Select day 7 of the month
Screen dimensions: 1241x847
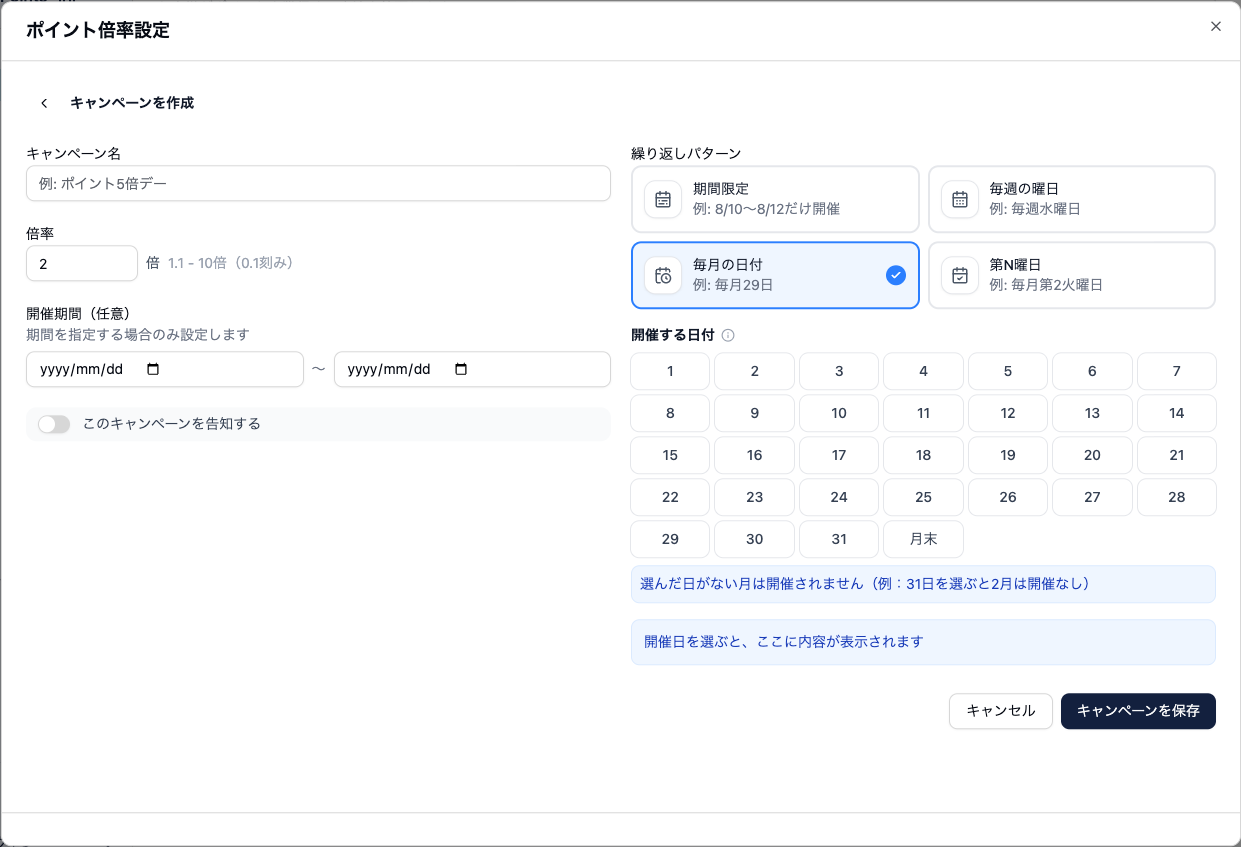coord(1177,371)
